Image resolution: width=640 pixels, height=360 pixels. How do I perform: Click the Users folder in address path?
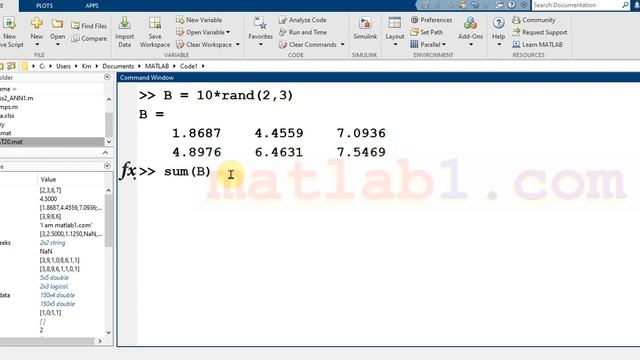point(63,66)
